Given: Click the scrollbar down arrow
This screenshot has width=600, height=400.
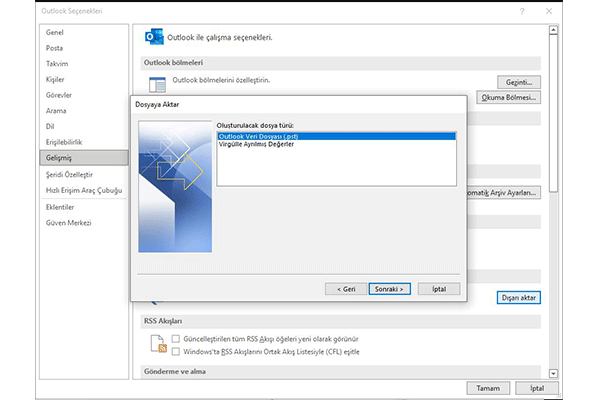Looking at the screenshot, I should pos(553,373).
